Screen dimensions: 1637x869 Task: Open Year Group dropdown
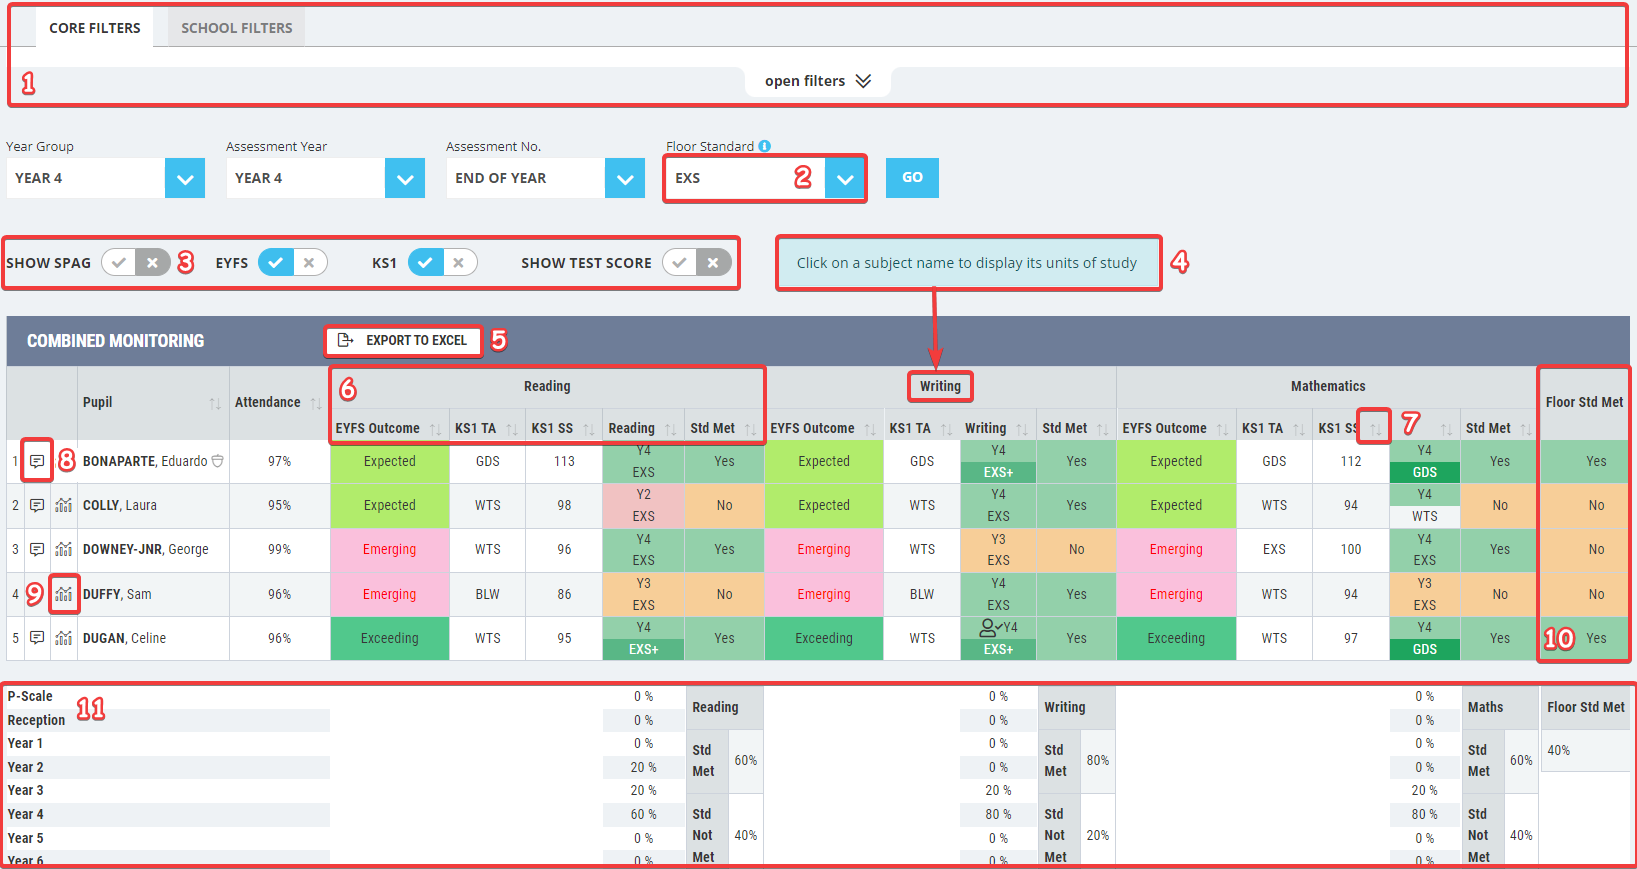click(185, 178)
